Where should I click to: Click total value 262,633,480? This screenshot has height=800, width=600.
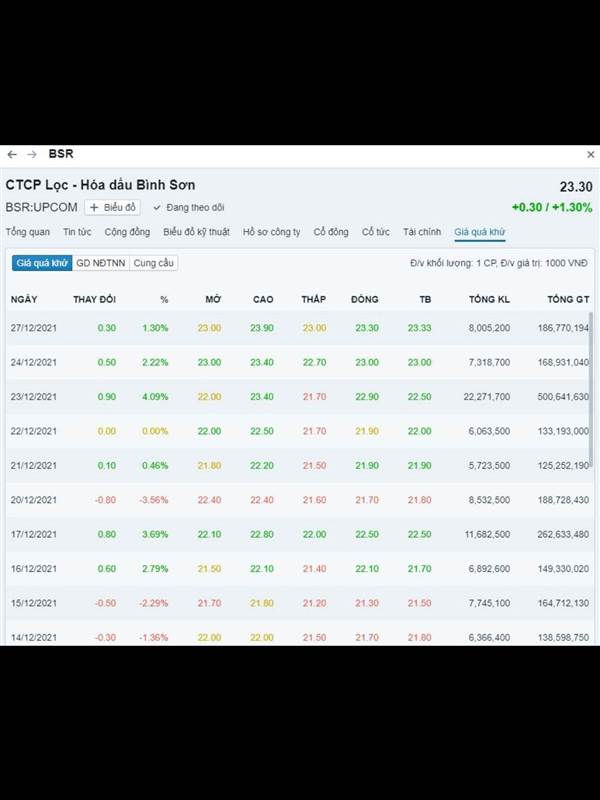click(x=563, y=534)
